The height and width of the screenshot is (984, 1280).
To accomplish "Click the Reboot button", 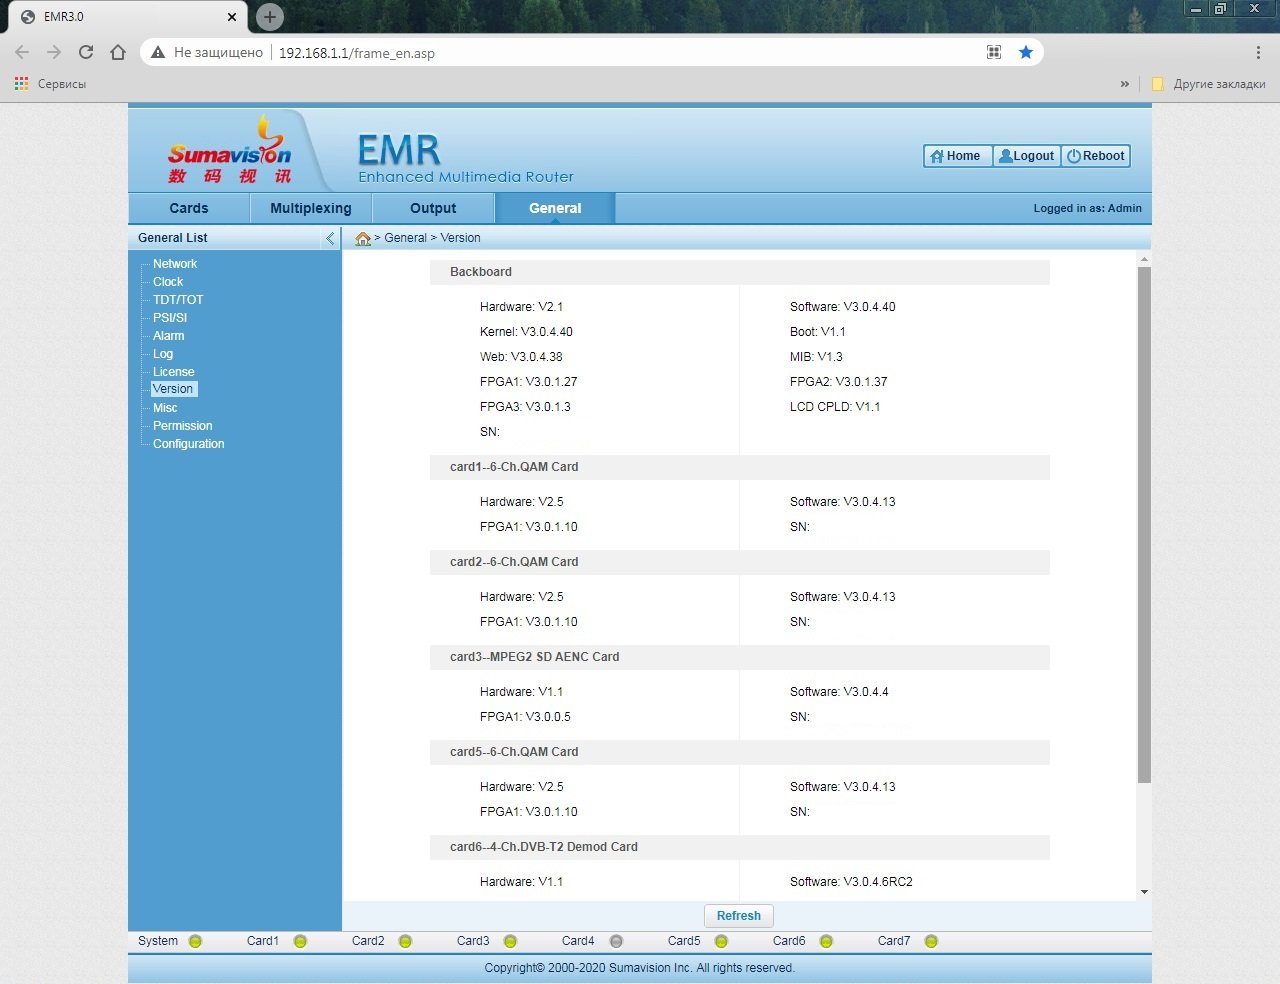I will click(1096, 156).
